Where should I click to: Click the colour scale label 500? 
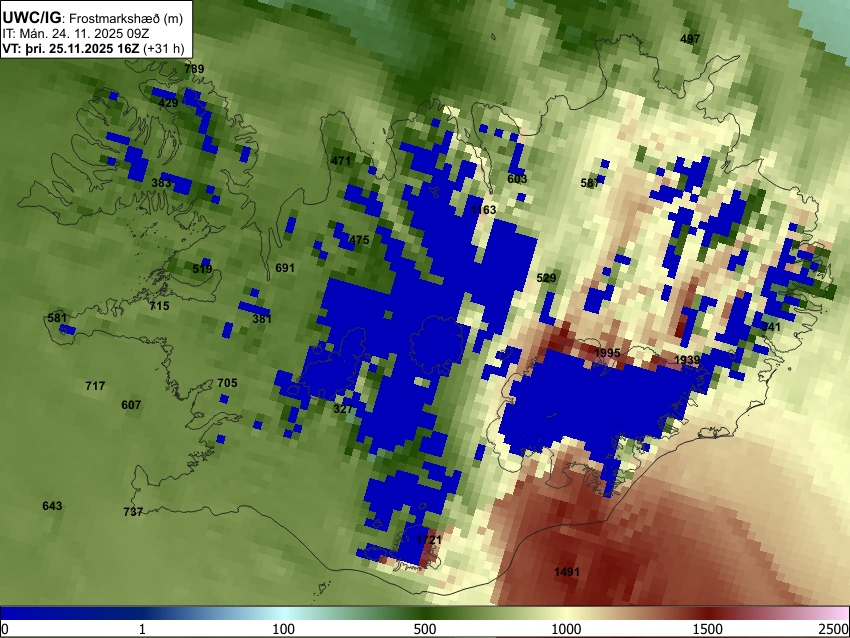tap(424, 629)
